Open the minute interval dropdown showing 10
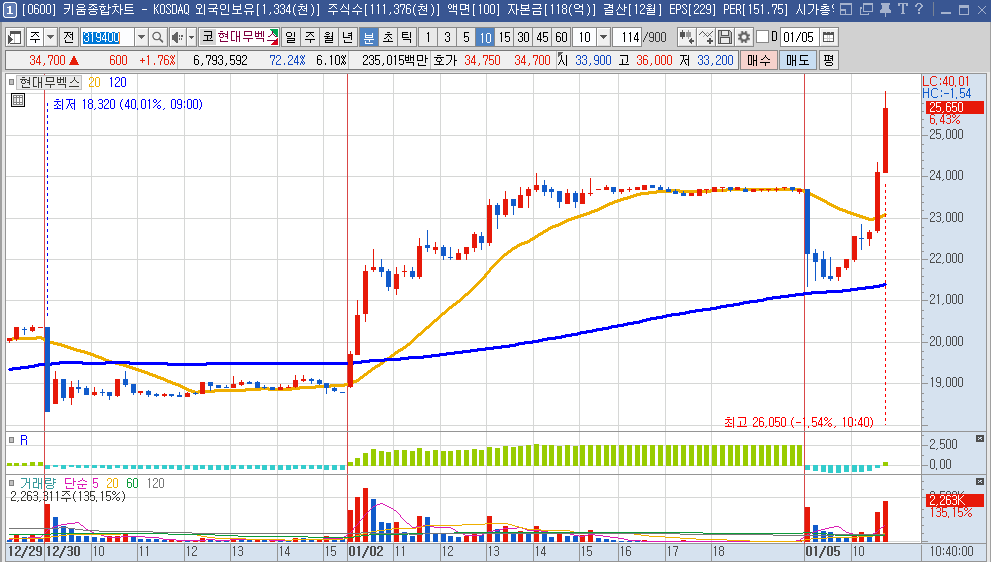This screenshot has height=562, width=991. (603, 37)
